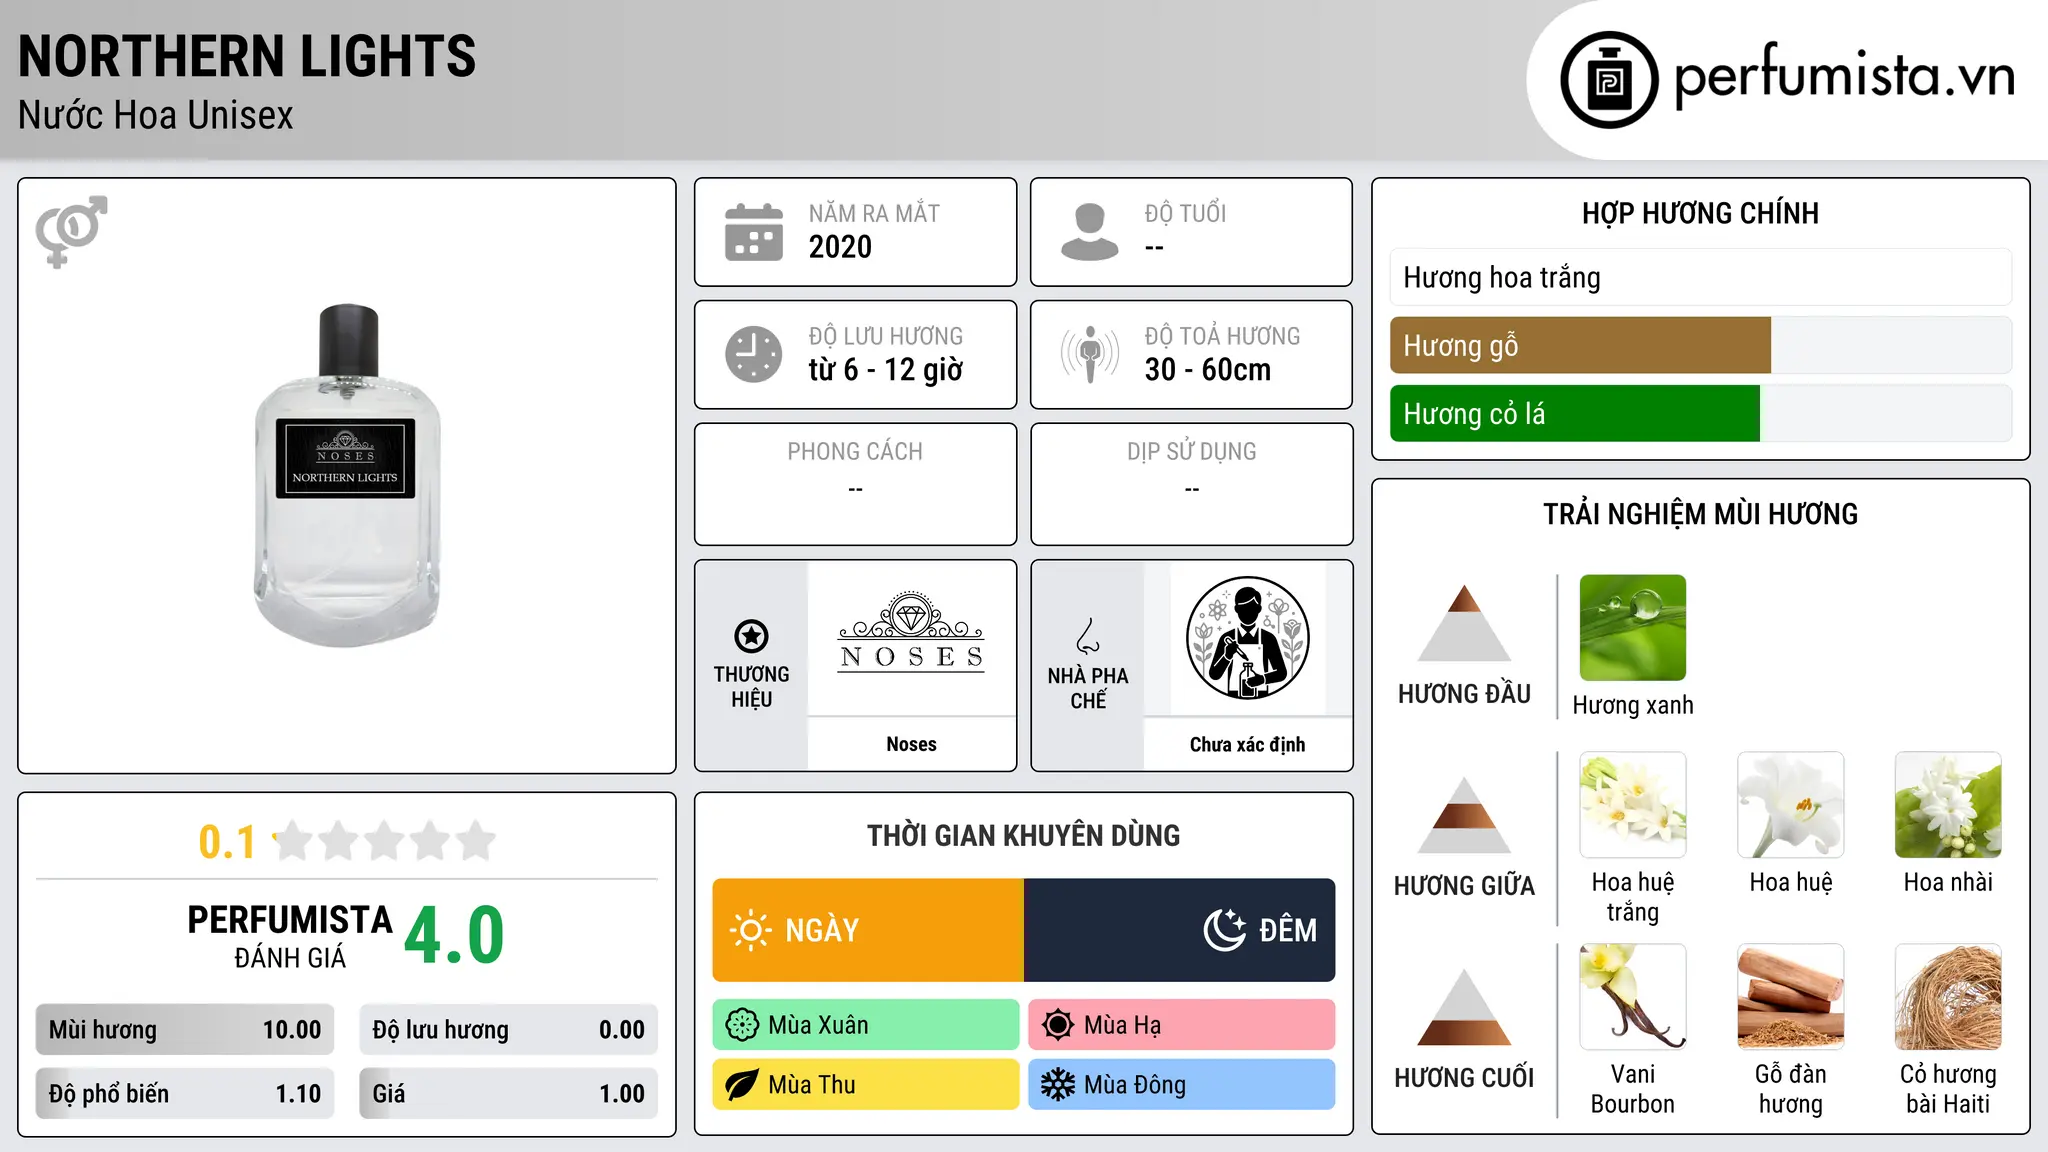The image size is (2048, 1152).
Task: Click the moon icon in the Đêm bar
Action: (x=1224, y=930)
